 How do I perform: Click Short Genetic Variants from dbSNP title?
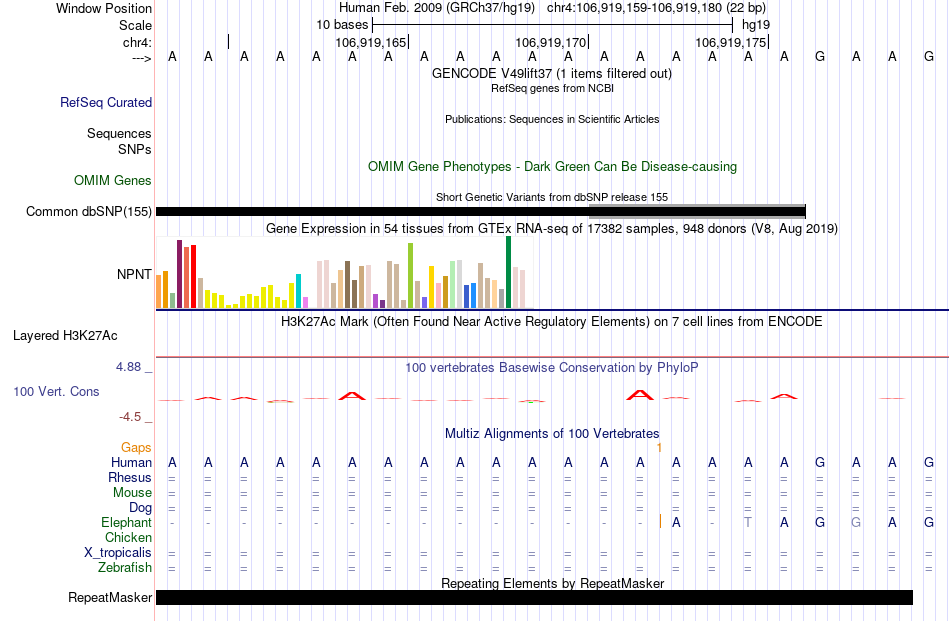[552, 197]
